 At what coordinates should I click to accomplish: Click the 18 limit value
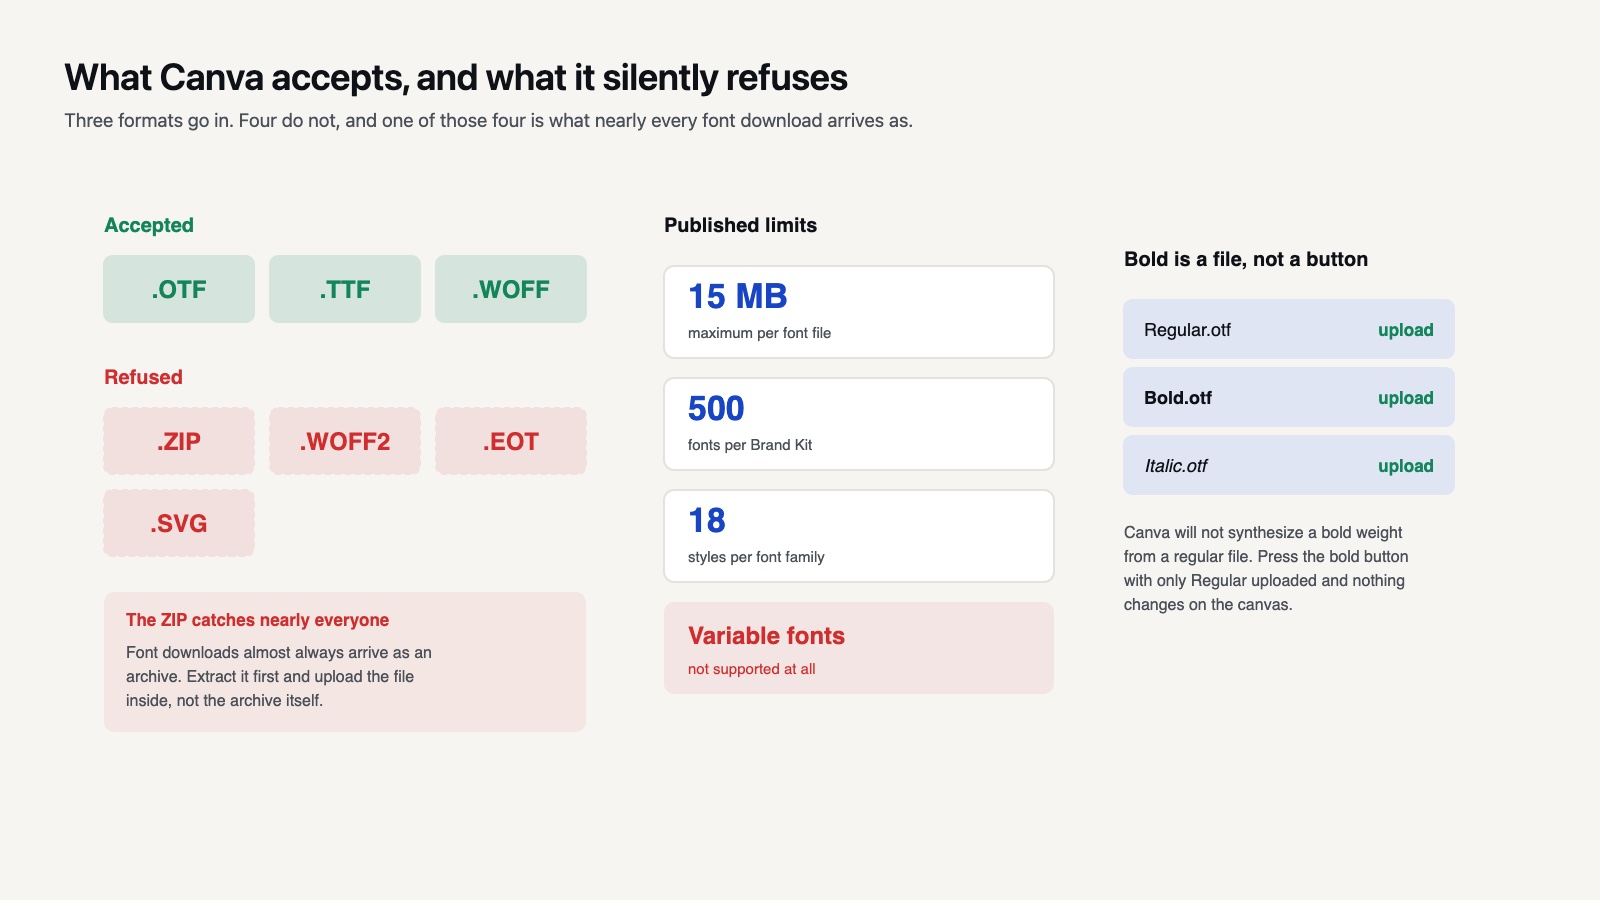click(x=707, y=521)
